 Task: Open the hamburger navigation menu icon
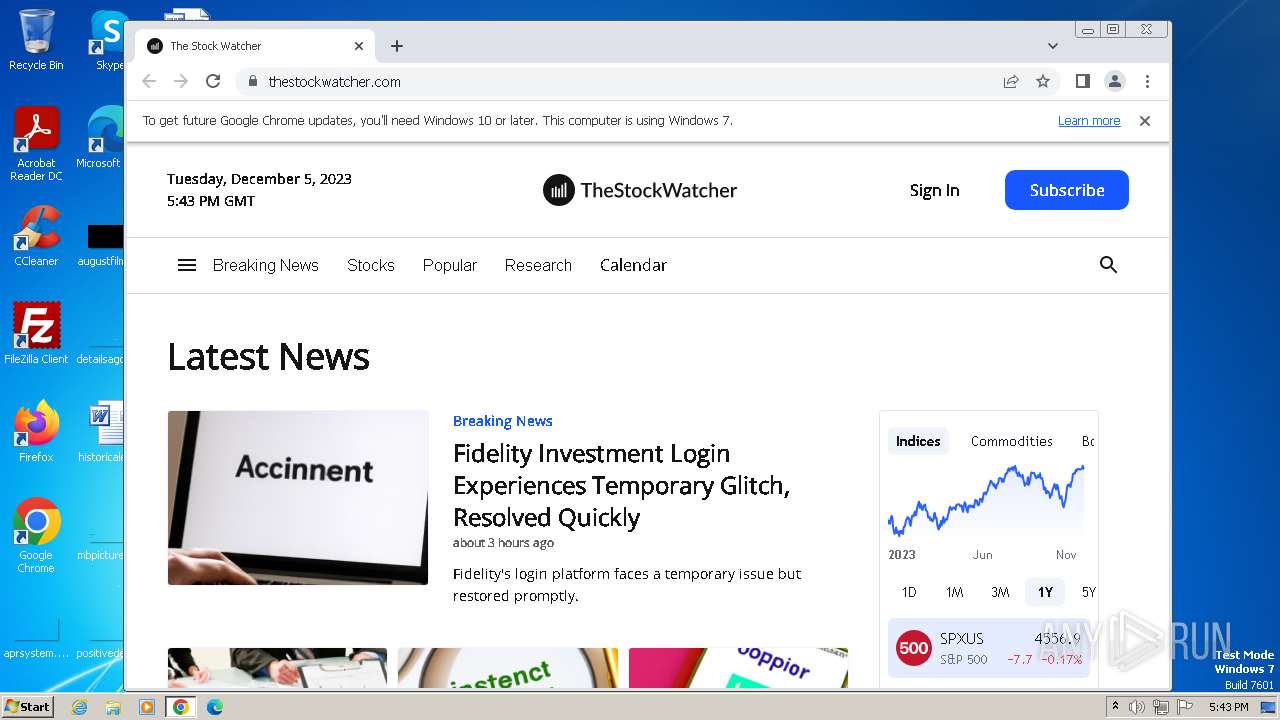(x=187, y=265)
